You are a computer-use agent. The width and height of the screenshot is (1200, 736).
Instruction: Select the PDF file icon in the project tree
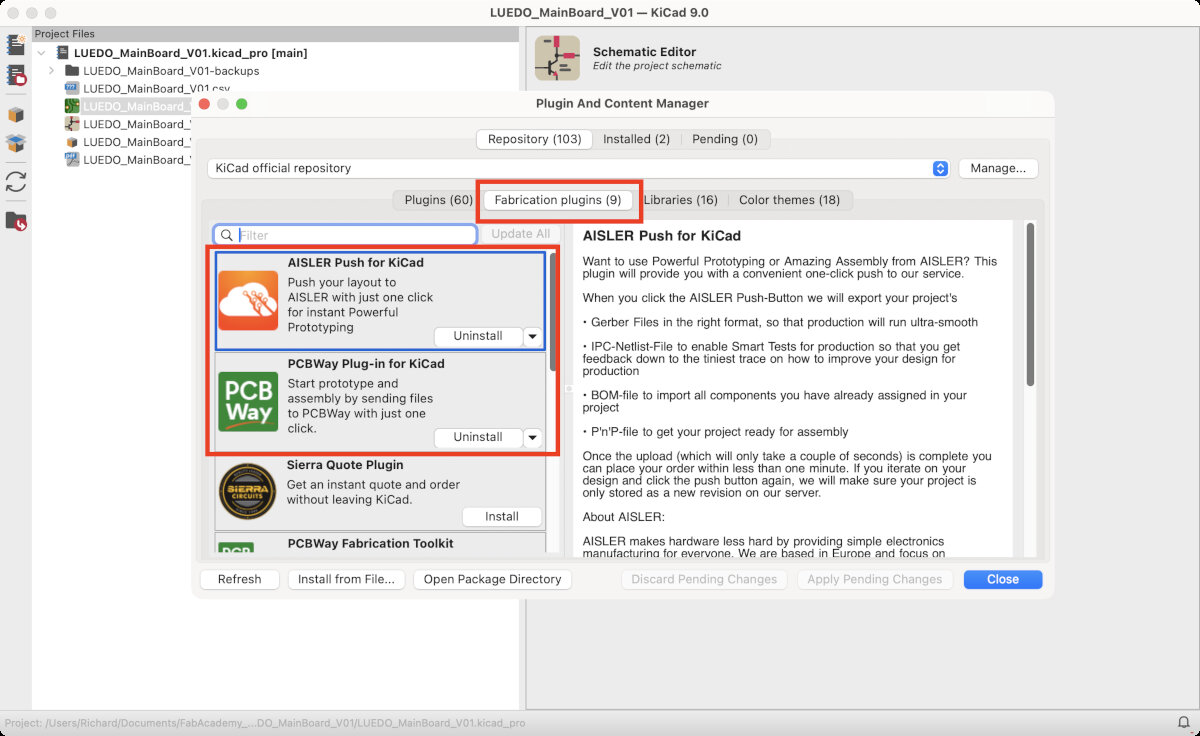tap(72, 160)
